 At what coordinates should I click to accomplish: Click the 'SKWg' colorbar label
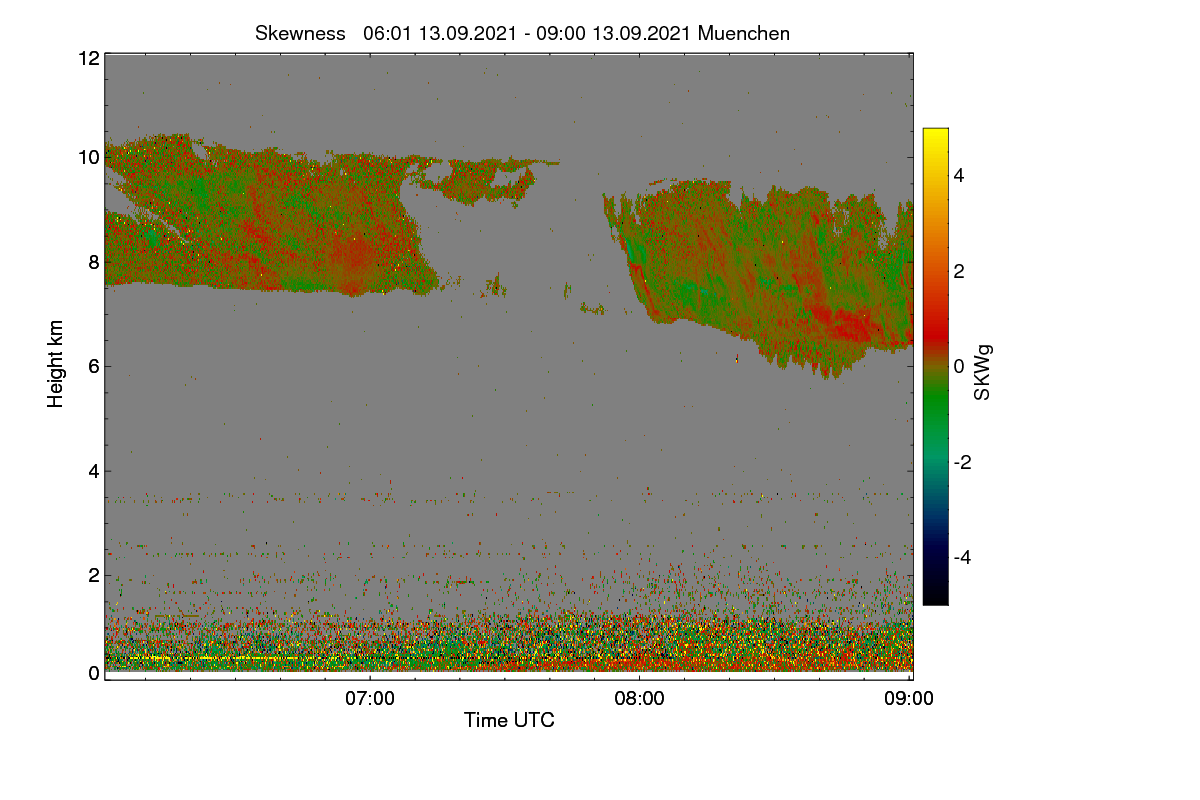pyautogui.click(x=983, y=373)
